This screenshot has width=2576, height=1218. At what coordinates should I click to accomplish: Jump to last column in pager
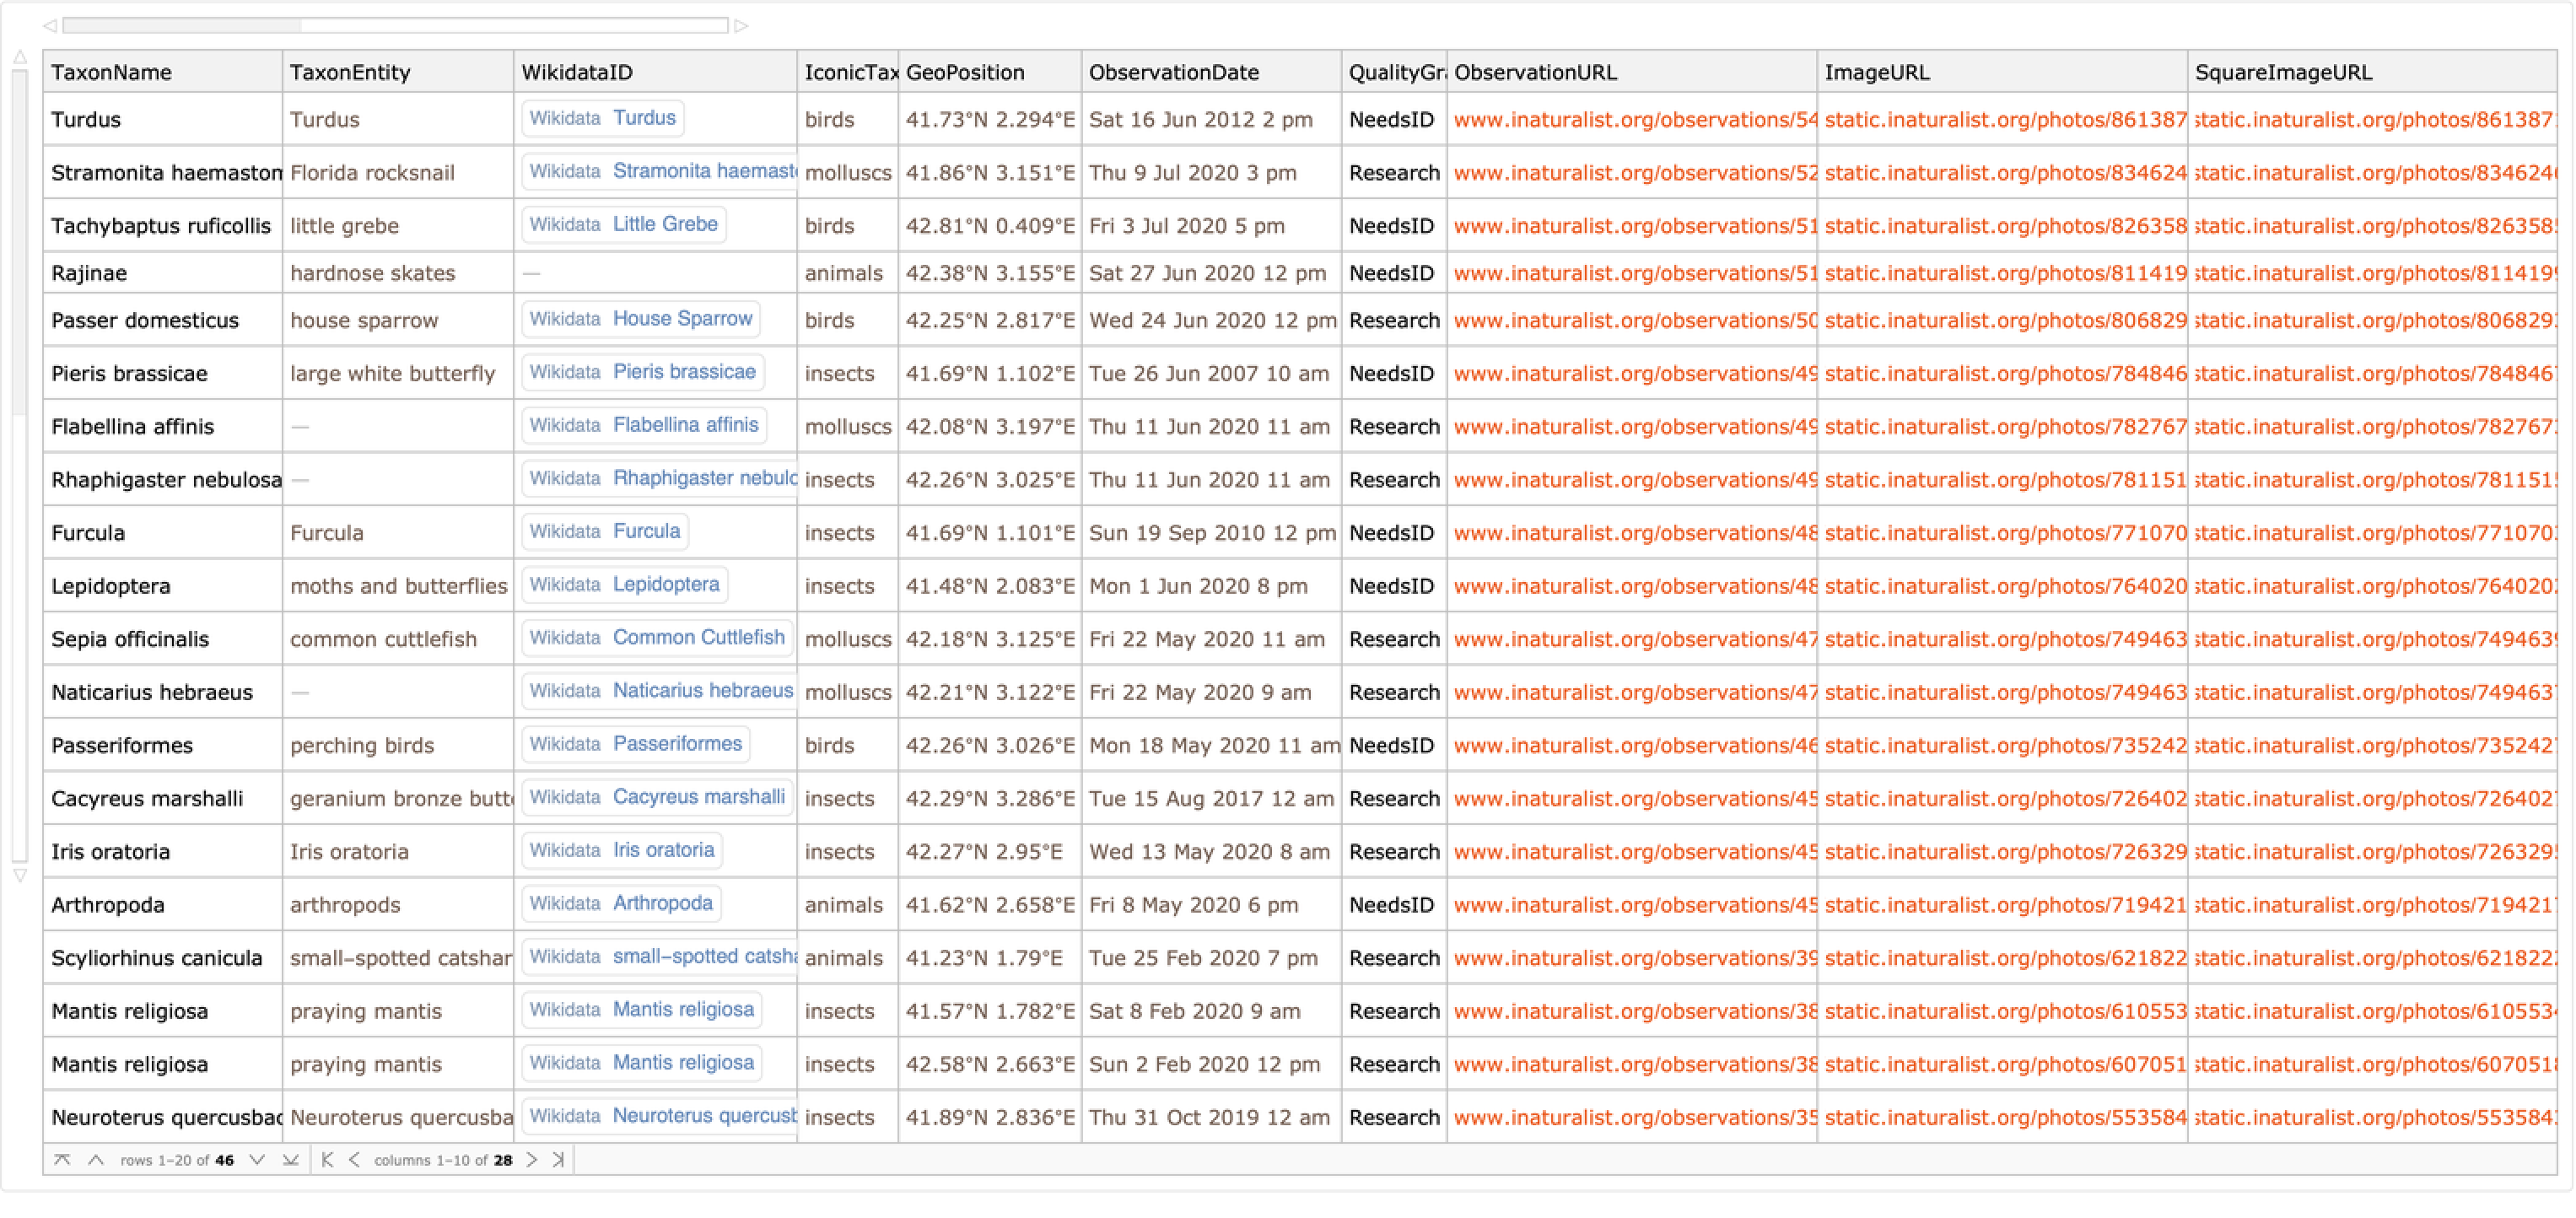558,1160
